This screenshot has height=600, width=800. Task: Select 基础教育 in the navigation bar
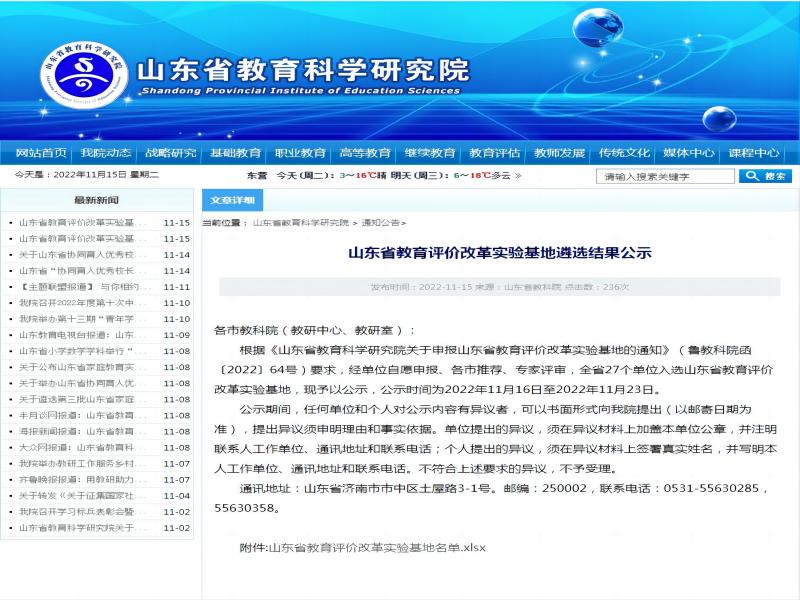click(236, 153)
